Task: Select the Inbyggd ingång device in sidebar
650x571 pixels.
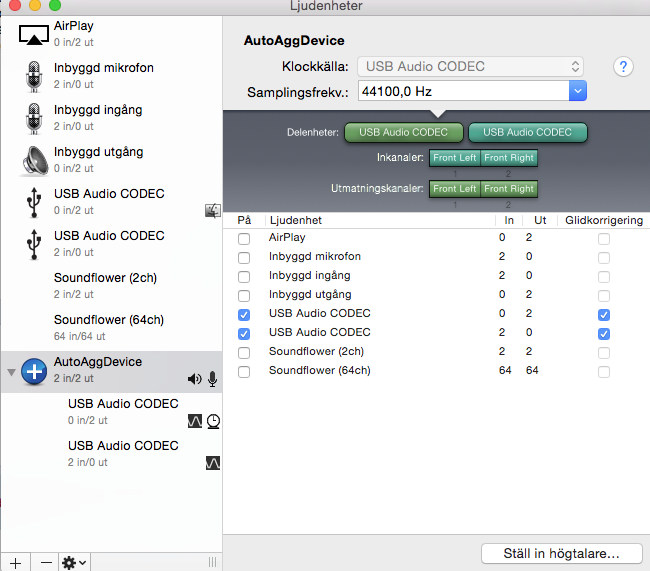Action: click(108, 117)
